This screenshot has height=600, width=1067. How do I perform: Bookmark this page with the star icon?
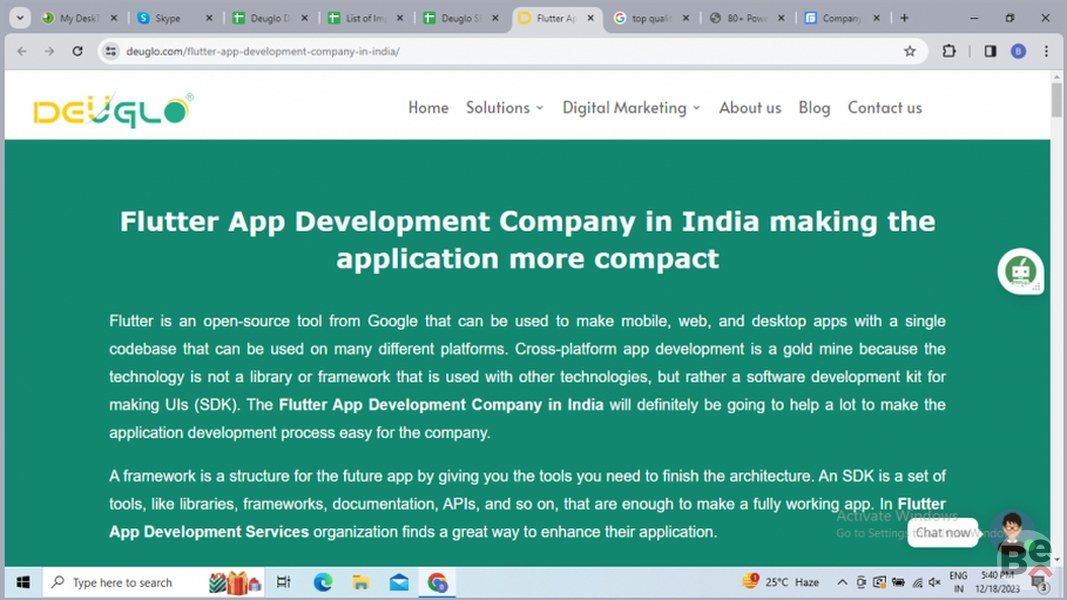909,51
